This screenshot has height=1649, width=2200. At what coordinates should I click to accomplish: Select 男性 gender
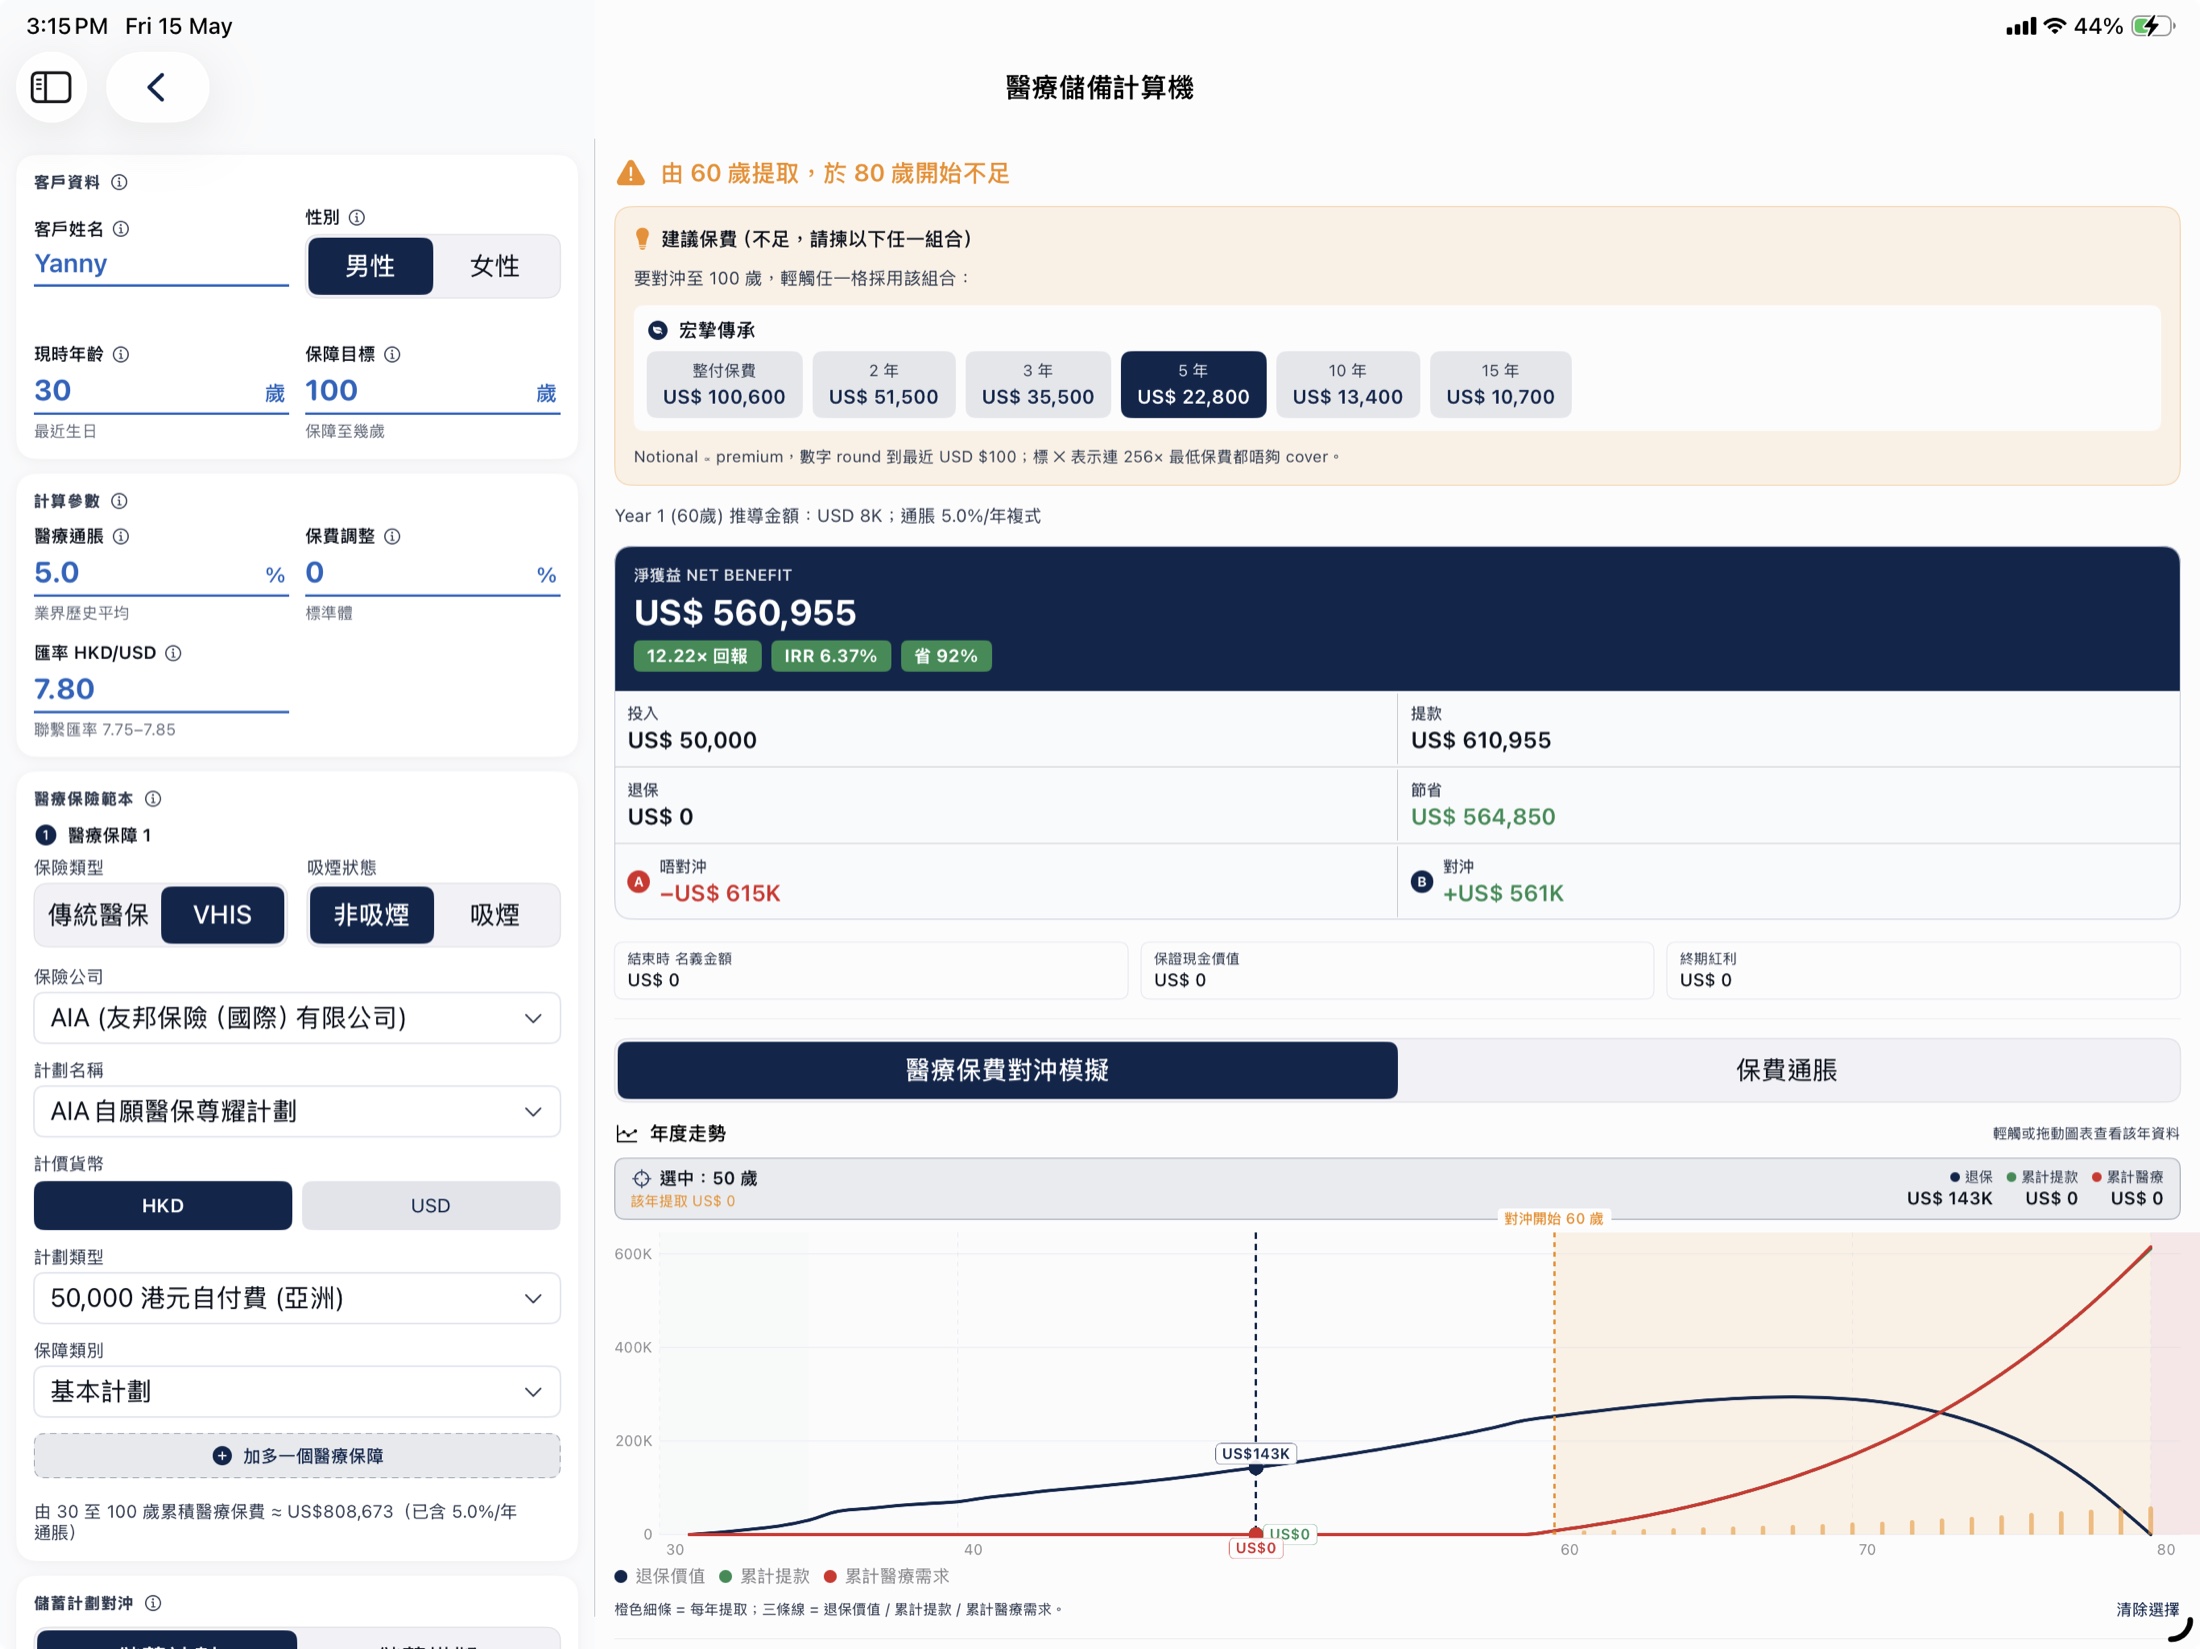[x=370, y=266]
